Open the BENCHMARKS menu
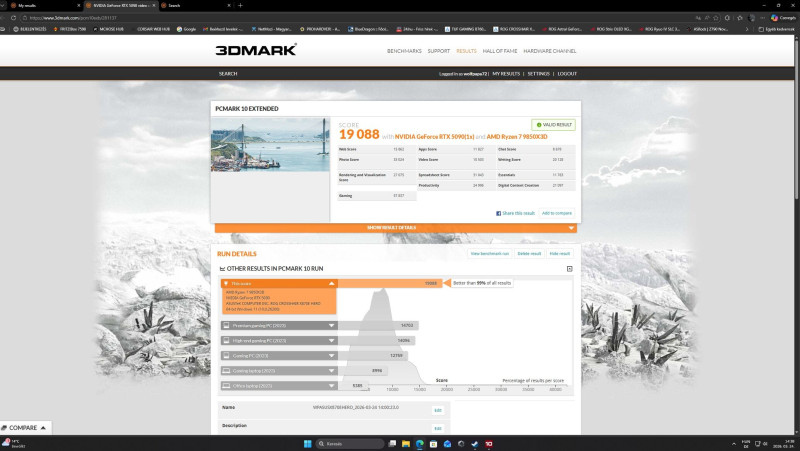This screenshot has width=800, height=451. click(x=404, y=51)
